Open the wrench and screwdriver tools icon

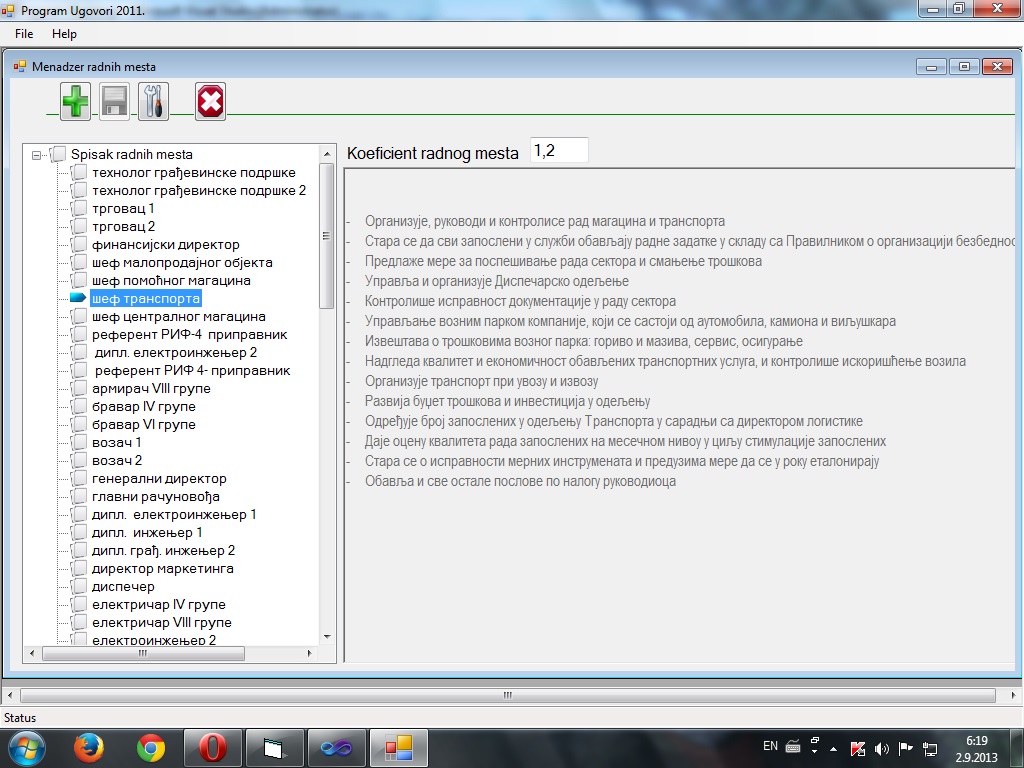point(153,101)
